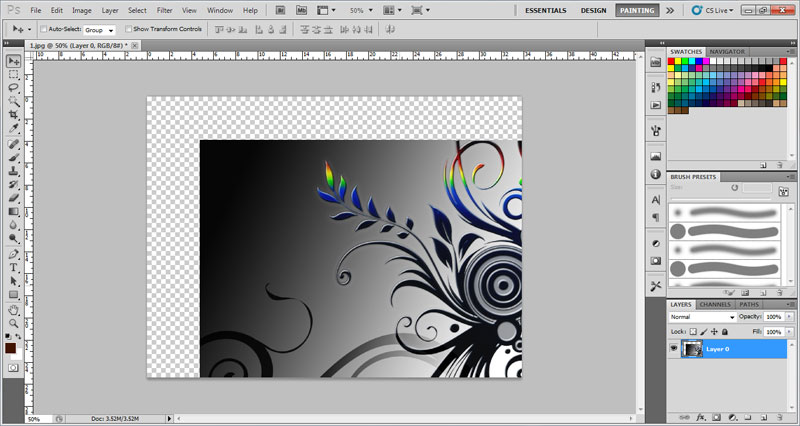Toggle Quick Mask mode icon
The height and width of the screenshot is (426, 800).
pos(13,367)
